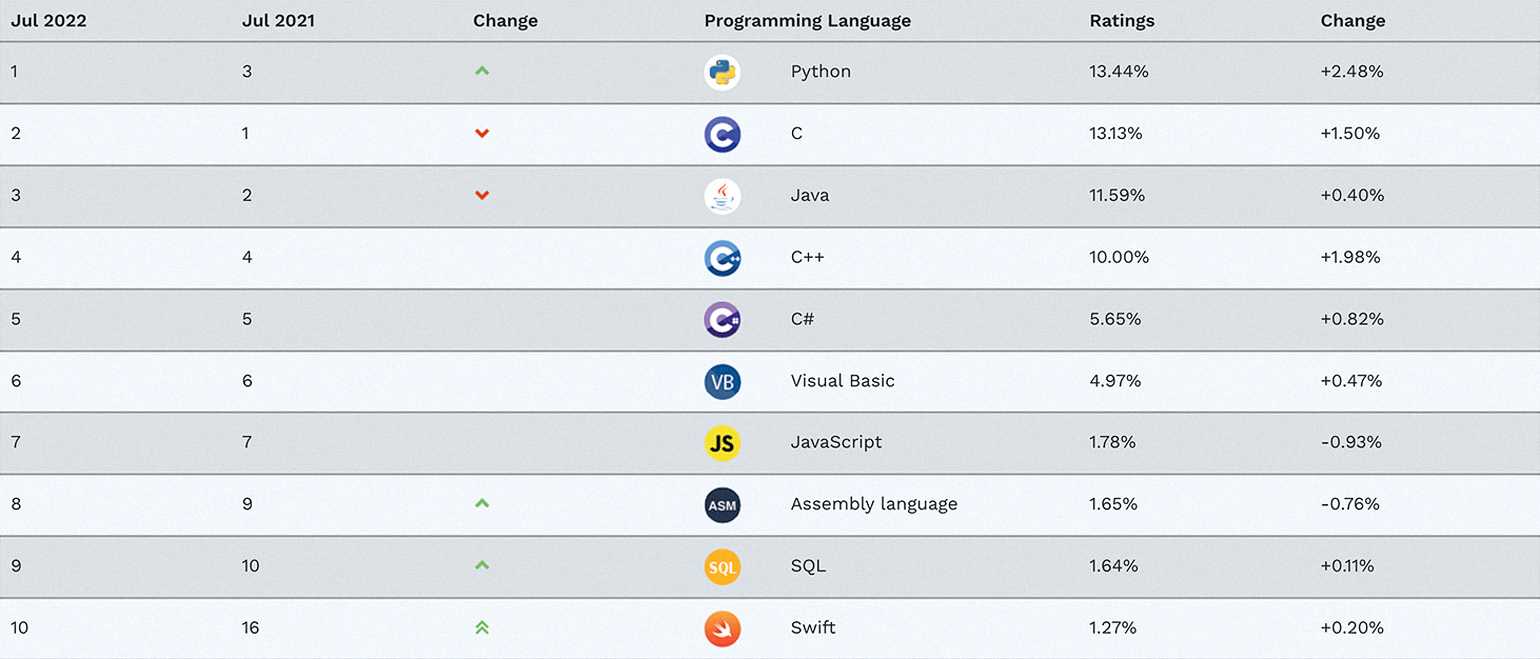Open the Assembly language entry
1540x659 pixels.
(x=873, y=504)
